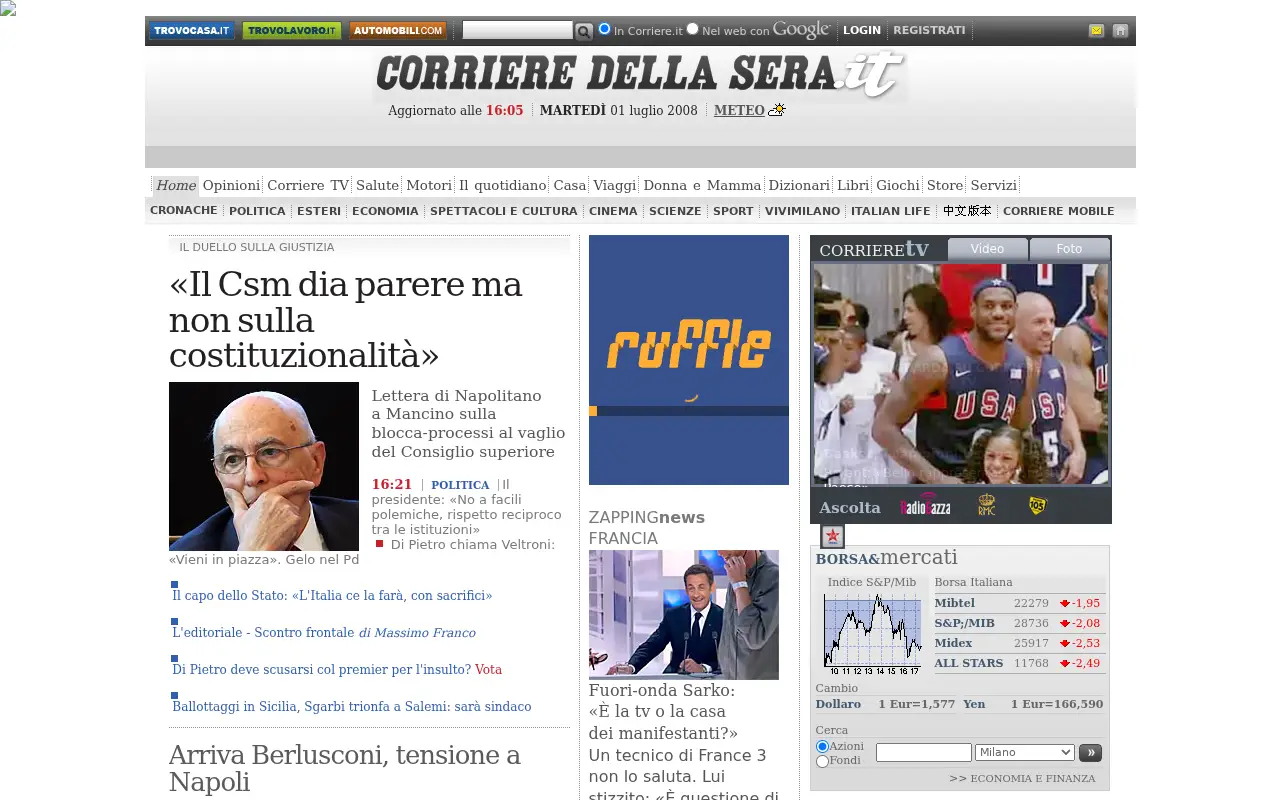Click the top search text field
1280x800 pixels.
tap(518, 30)
